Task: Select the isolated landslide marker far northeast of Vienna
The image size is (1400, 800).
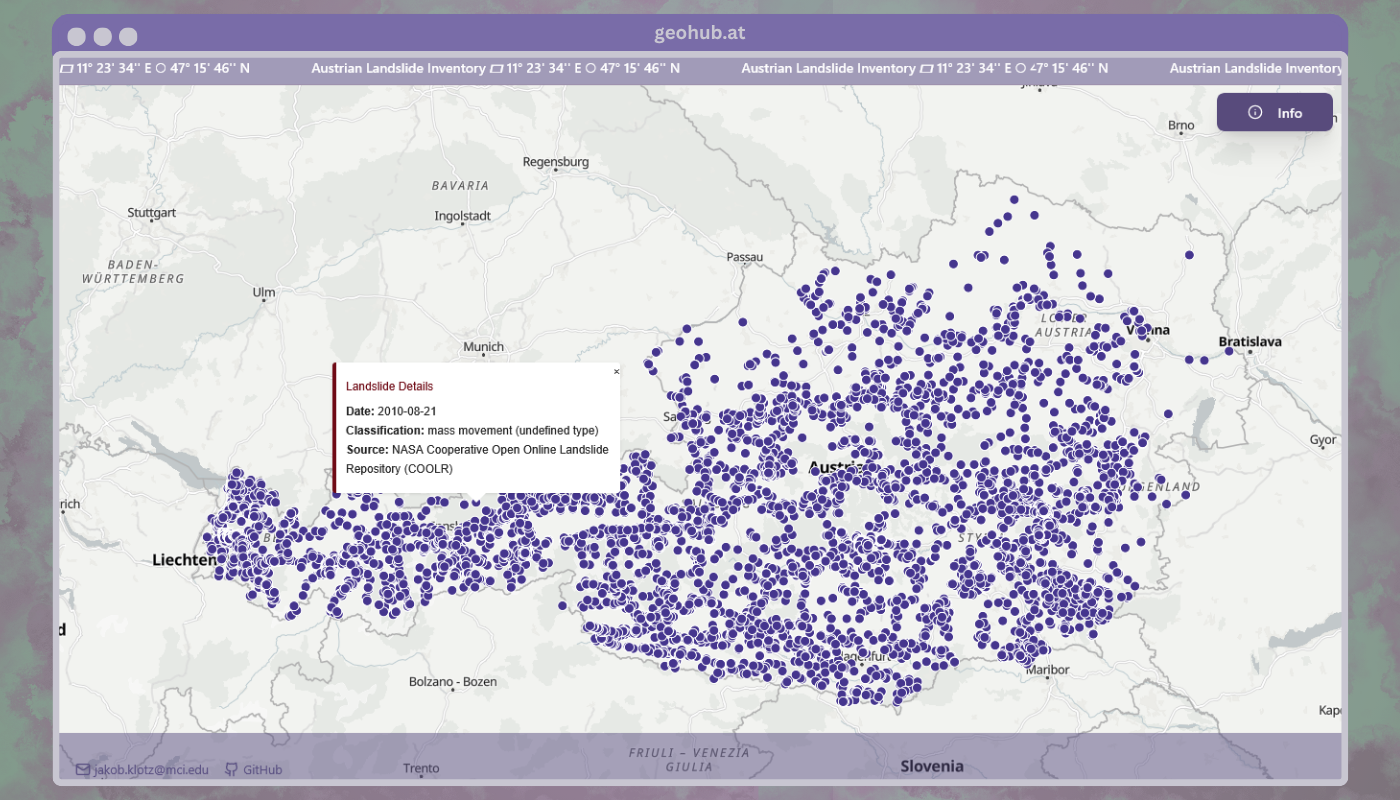Action: pos(1189,255)
